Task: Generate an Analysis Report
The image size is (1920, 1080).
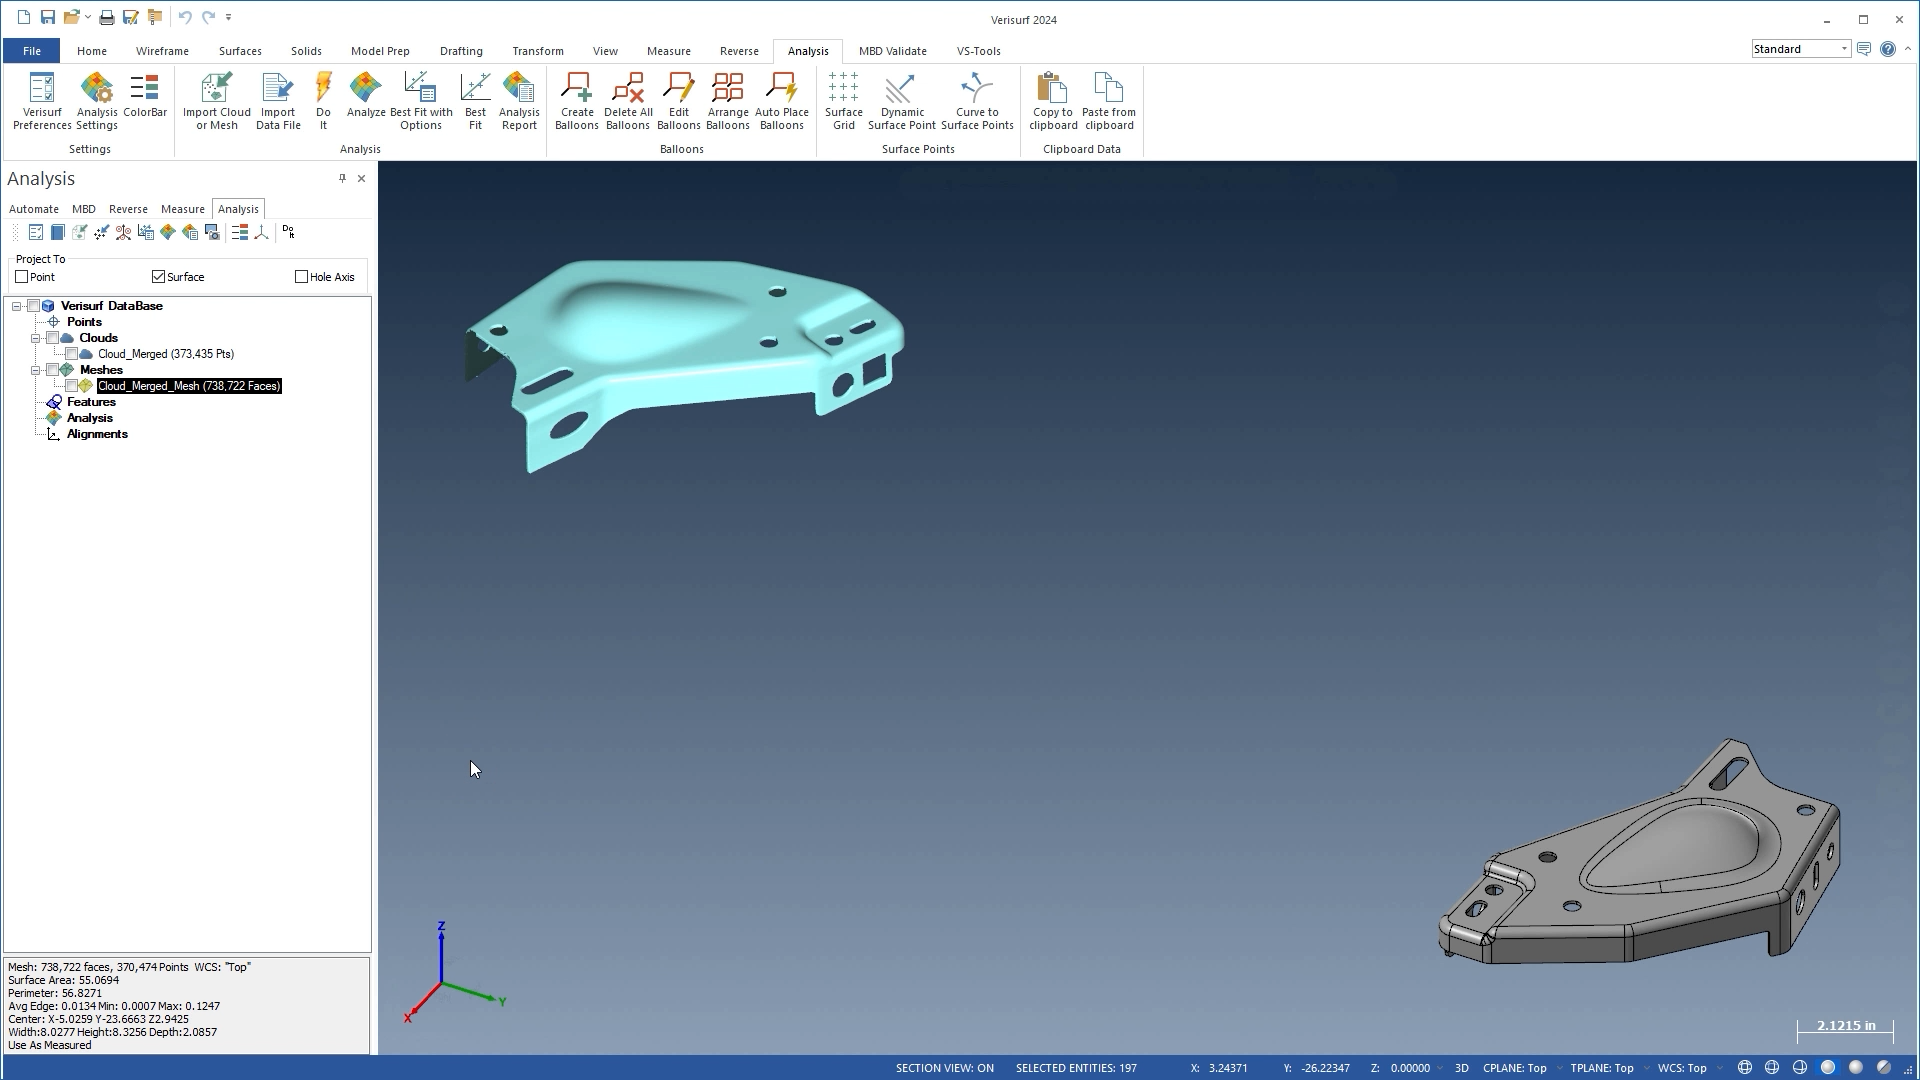Action: point(519,101)
